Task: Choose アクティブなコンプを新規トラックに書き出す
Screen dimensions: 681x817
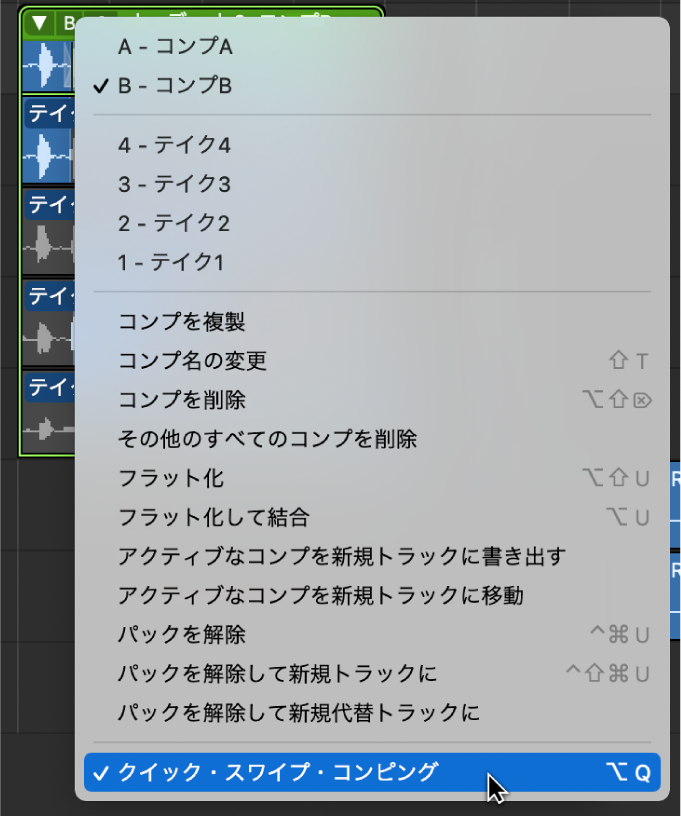Action: tap(372, 556)
